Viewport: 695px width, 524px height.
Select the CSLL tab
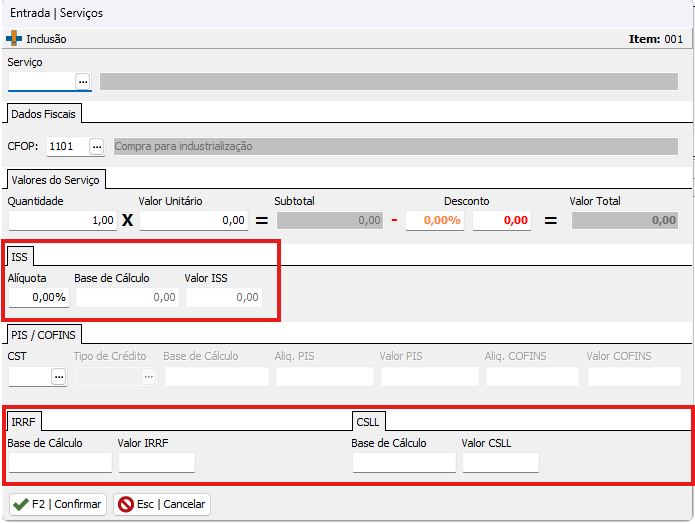pos(370,421)
